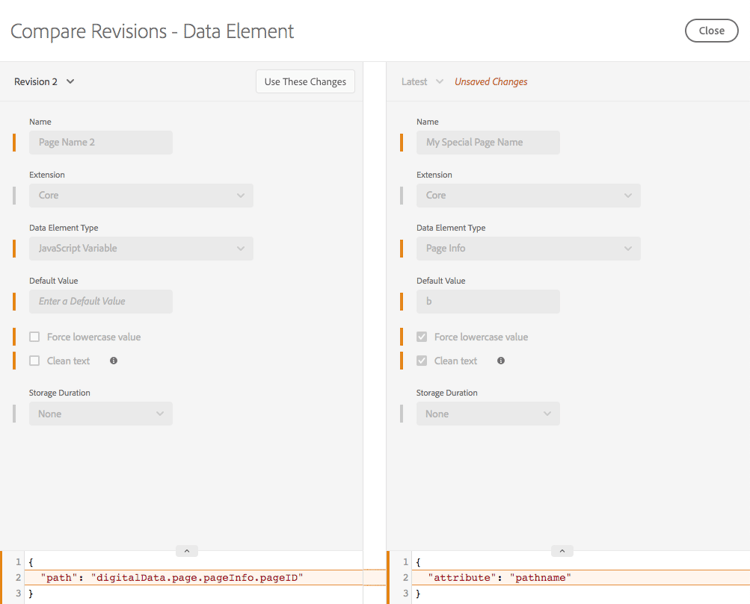The height and width of the screenshot is (604, 750).
Task: Open JavaScript Variable data element type dropdown
Action: pyautogui.click(x=141, y=249)
